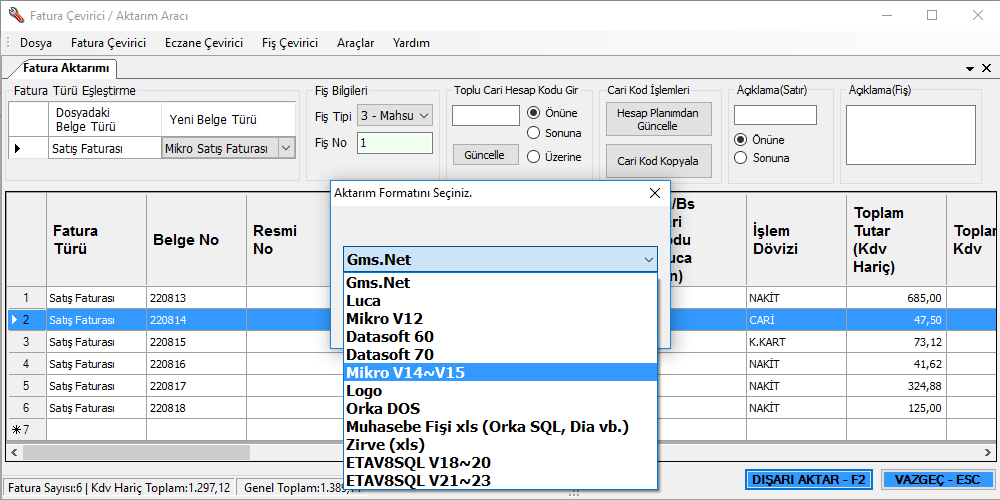1000x500 pixels.
Task: Click the Satış Faturası cell in mapping grid
Action: [105, 149]
